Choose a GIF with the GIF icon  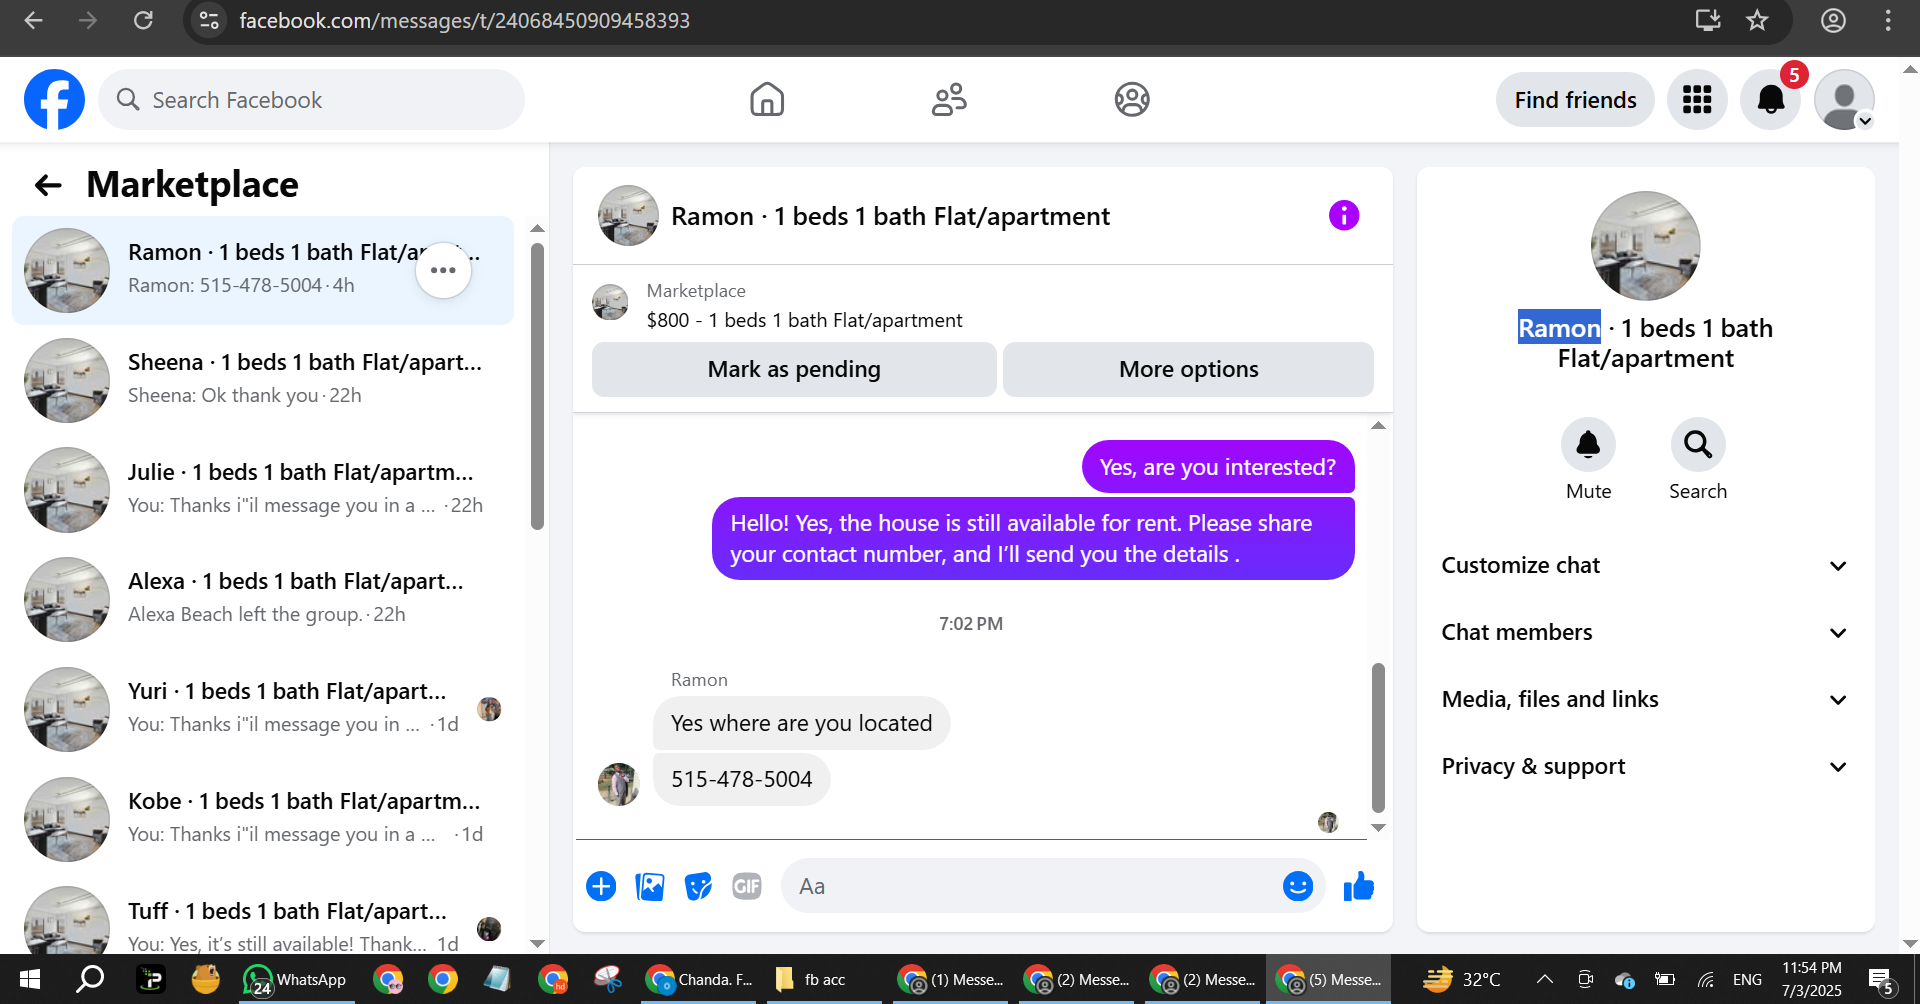(747, 886)
